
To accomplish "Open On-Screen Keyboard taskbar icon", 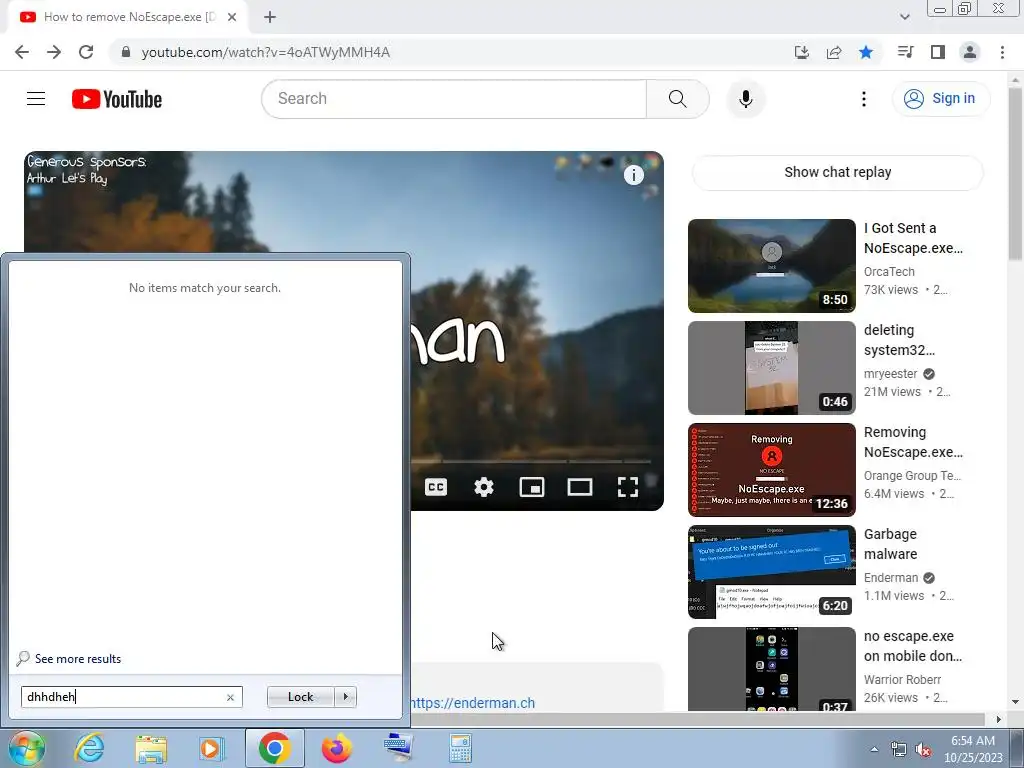I will point(398,748).
